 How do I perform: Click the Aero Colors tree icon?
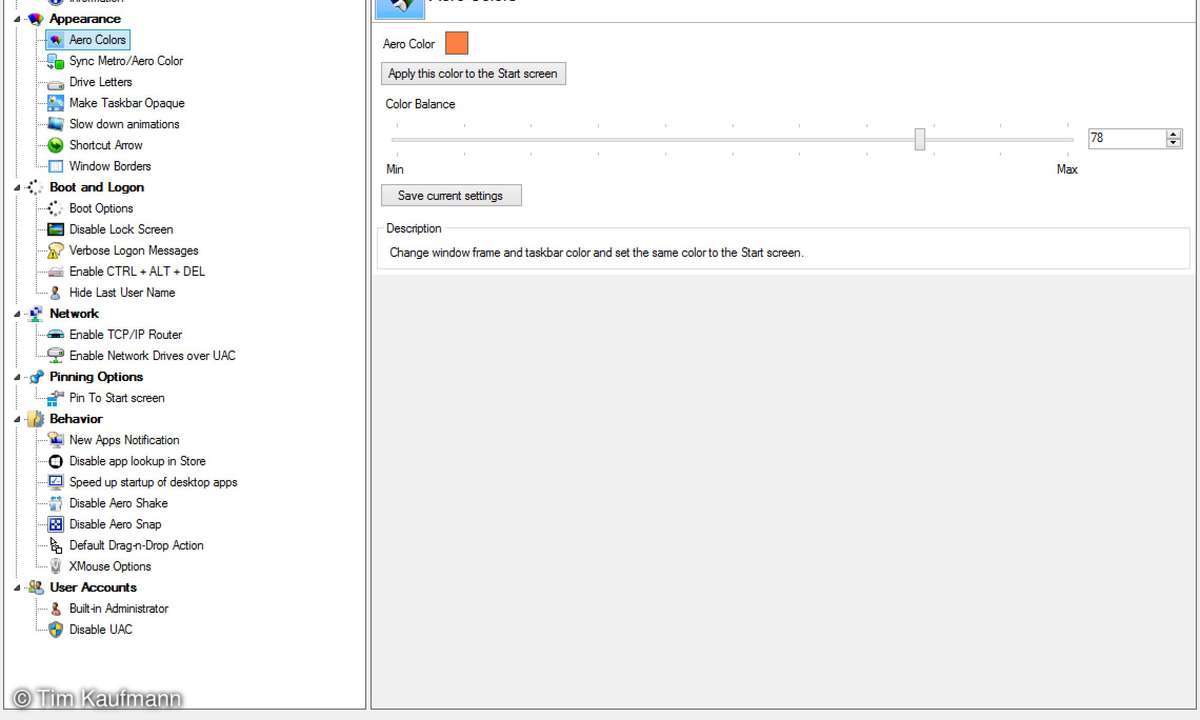click(x=56, y=40)
